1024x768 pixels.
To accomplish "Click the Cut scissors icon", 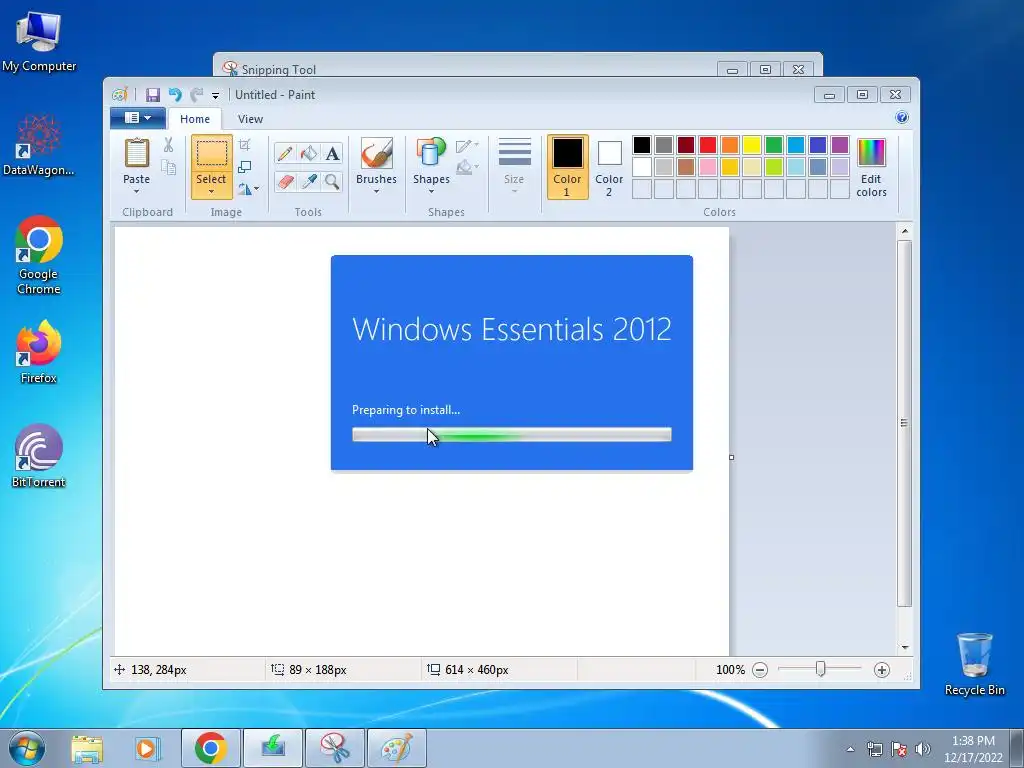I will coord(168,145).
